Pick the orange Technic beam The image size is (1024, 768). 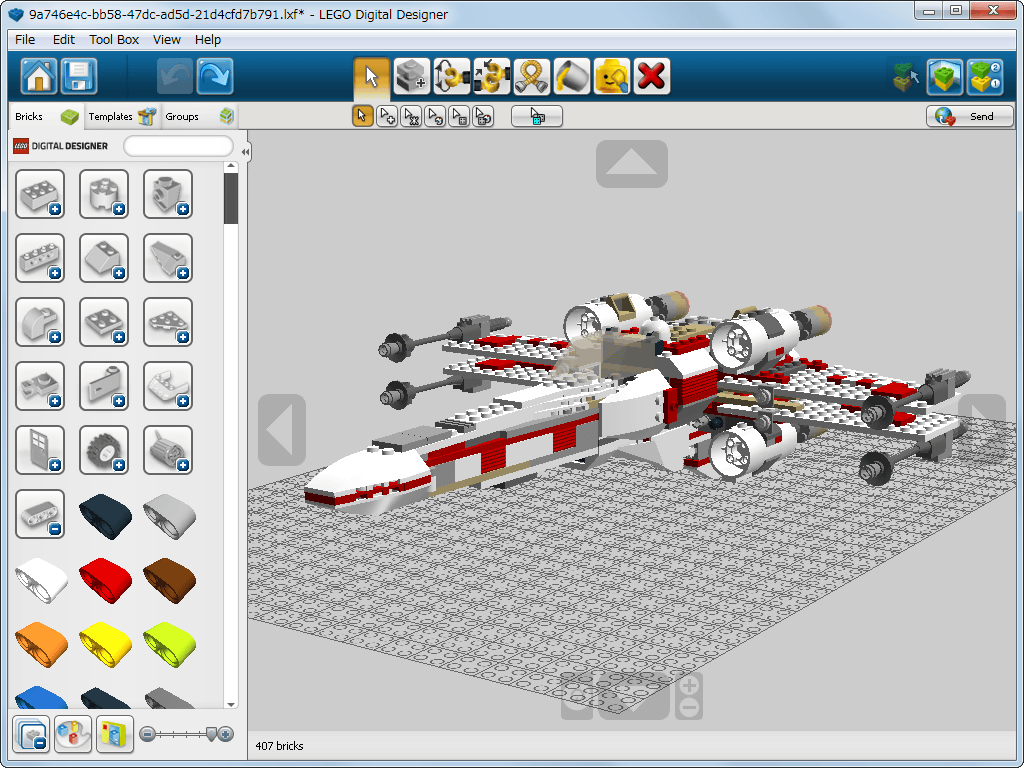41,645
